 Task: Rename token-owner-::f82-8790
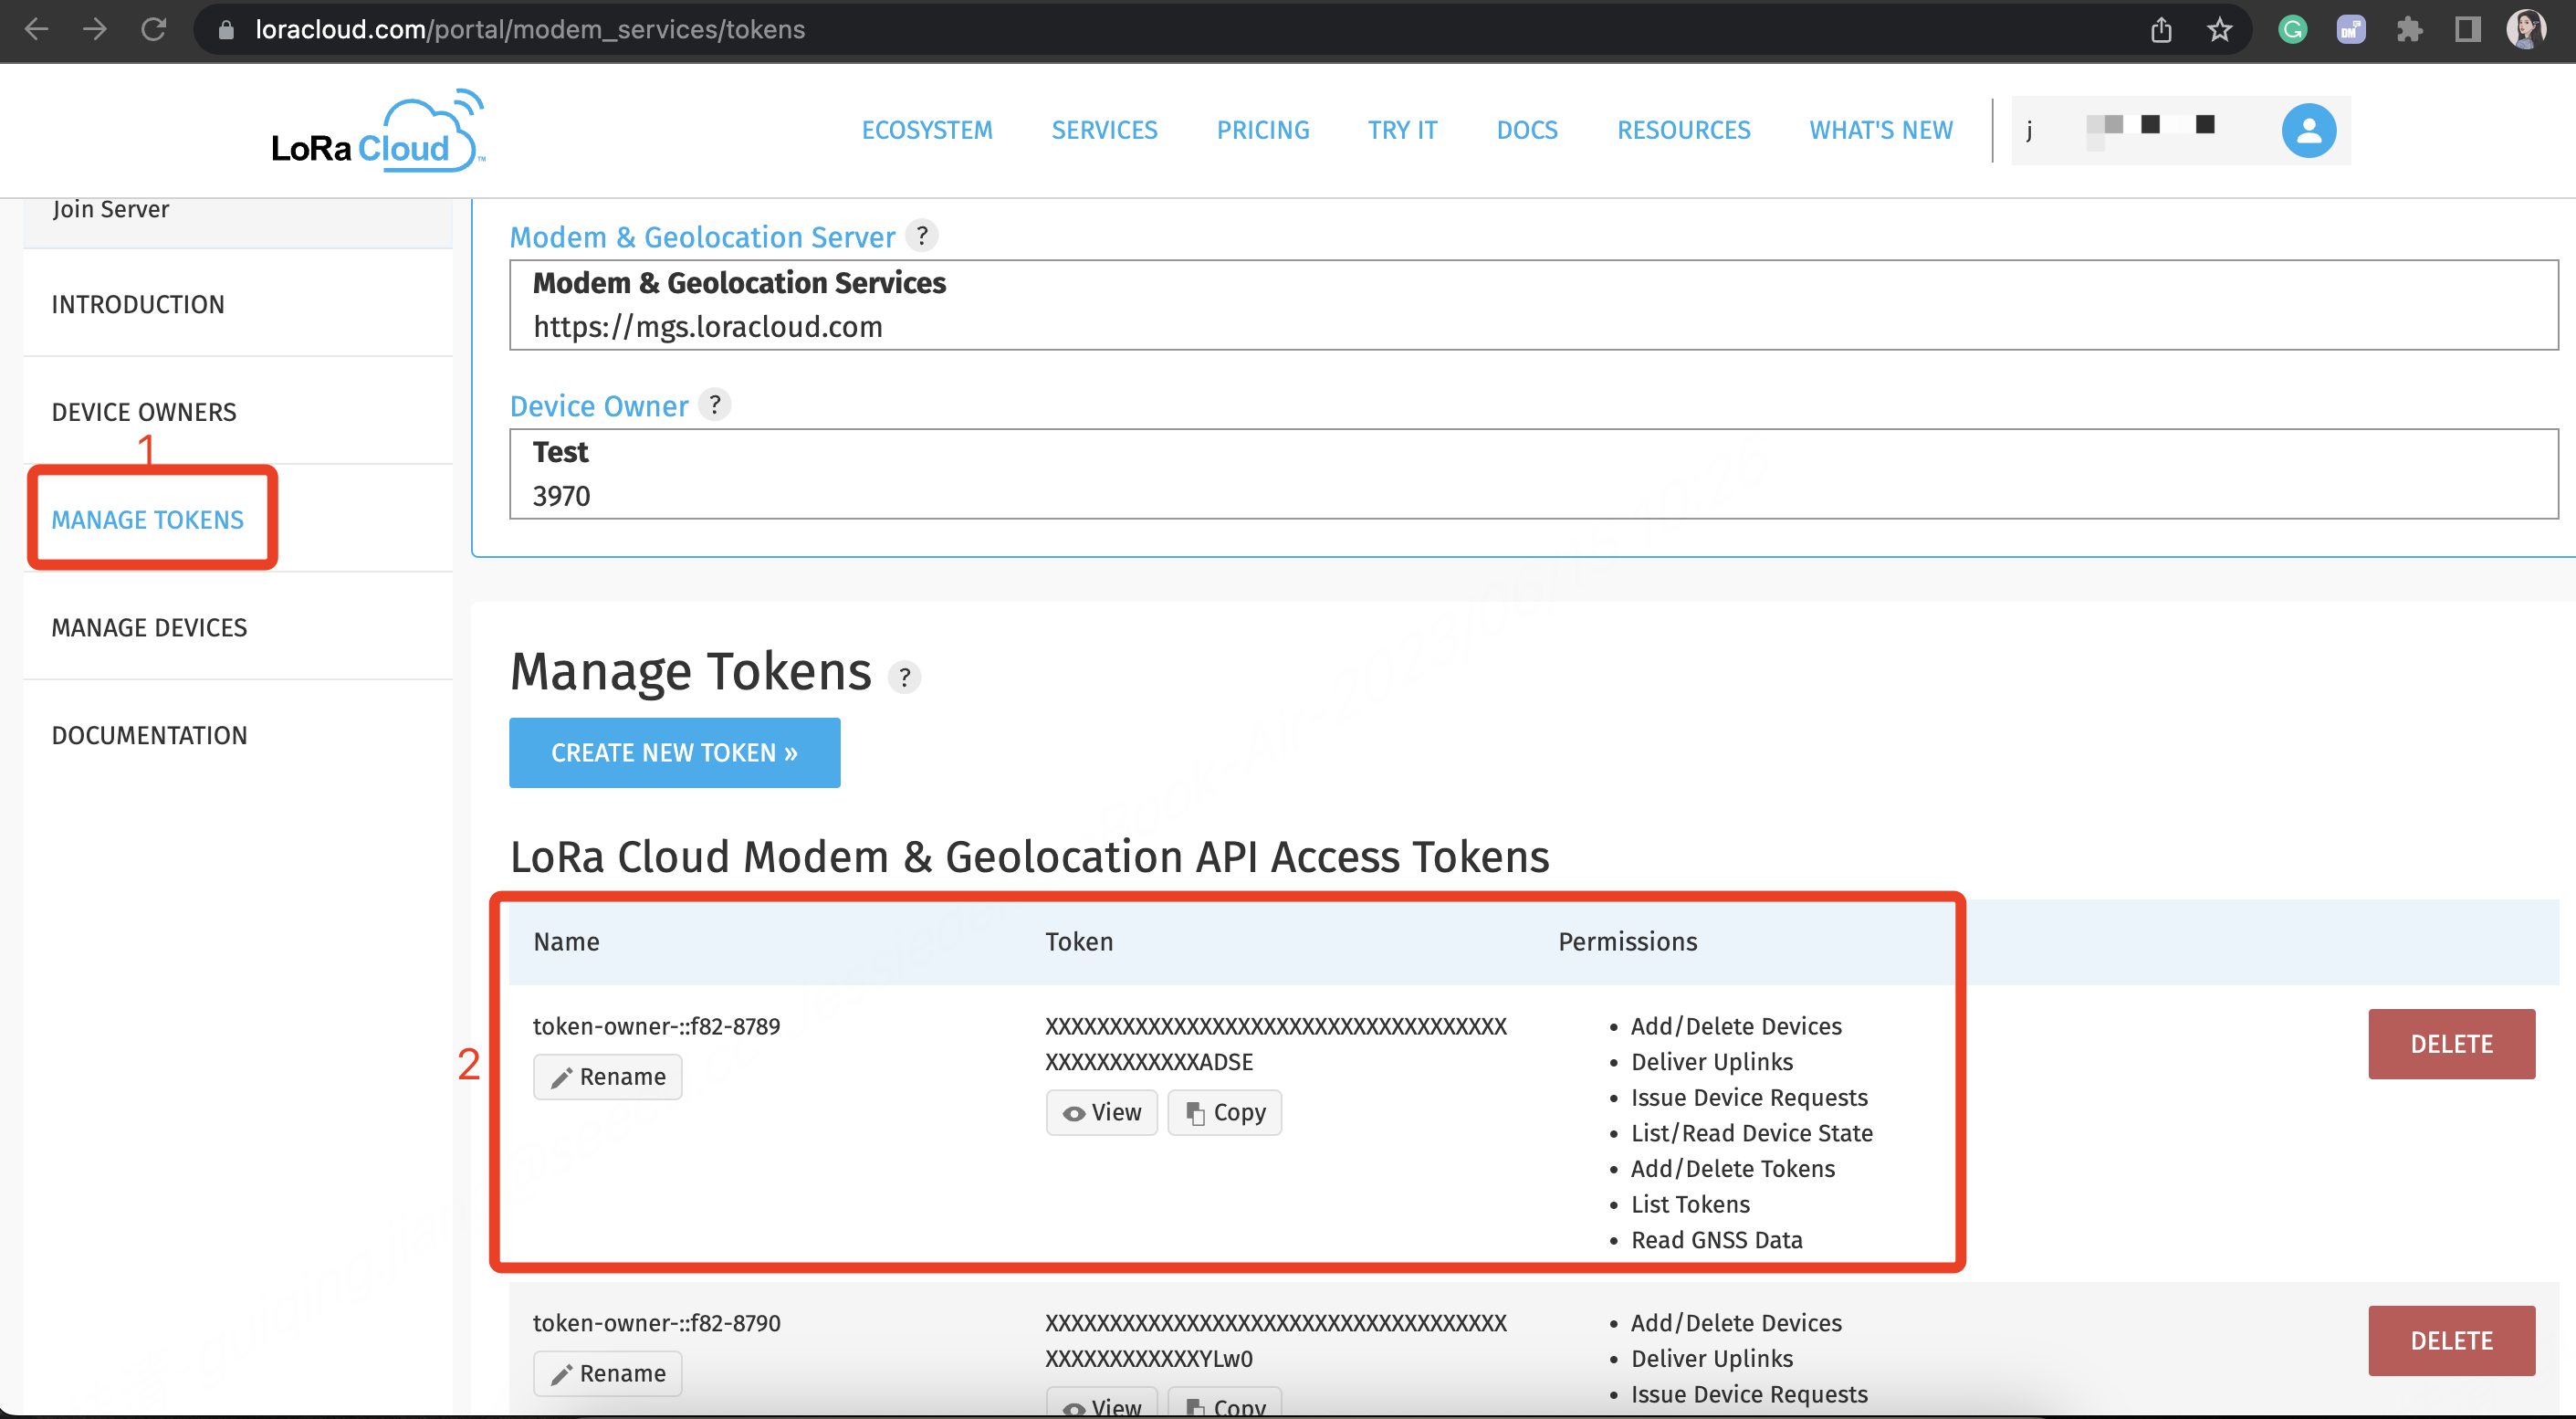click(607, 1373)
